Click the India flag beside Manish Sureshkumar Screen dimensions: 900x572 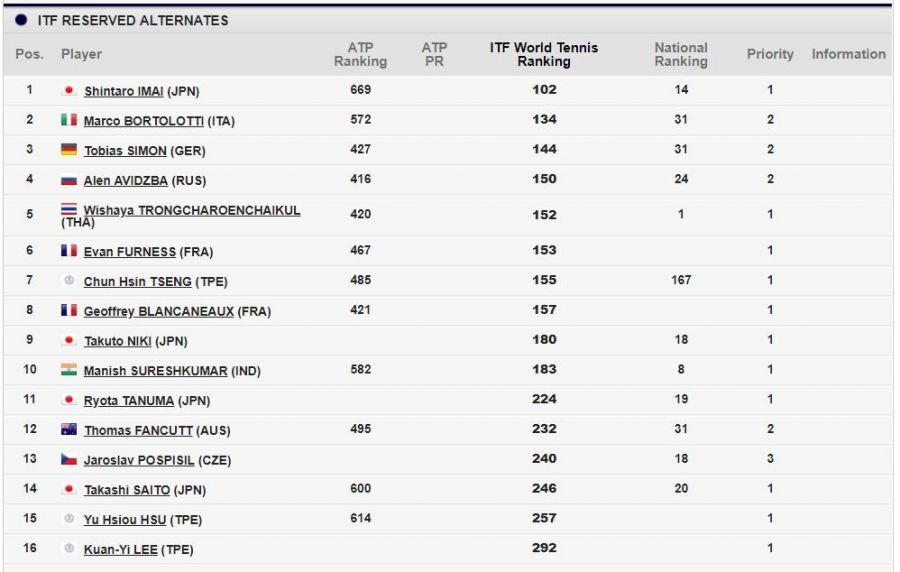pyautogui.click(x=69, y=370)
